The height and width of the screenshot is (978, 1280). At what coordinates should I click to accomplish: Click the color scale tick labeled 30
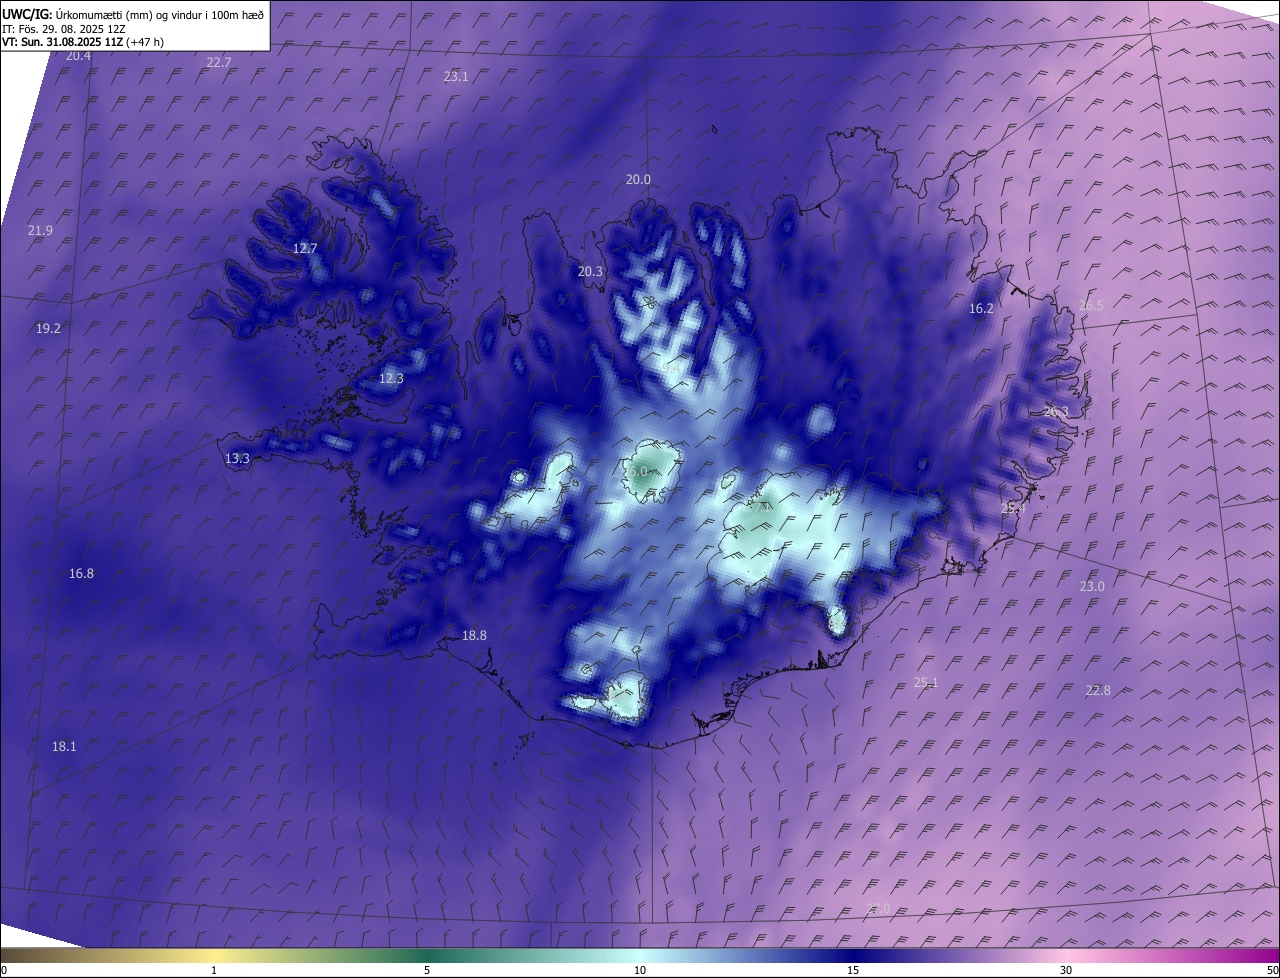1066,970
